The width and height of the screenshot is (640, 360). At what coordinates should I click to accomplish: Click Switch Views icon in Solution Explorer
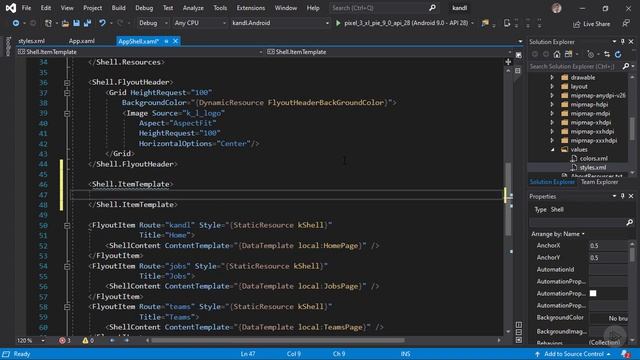pos(568,54)
